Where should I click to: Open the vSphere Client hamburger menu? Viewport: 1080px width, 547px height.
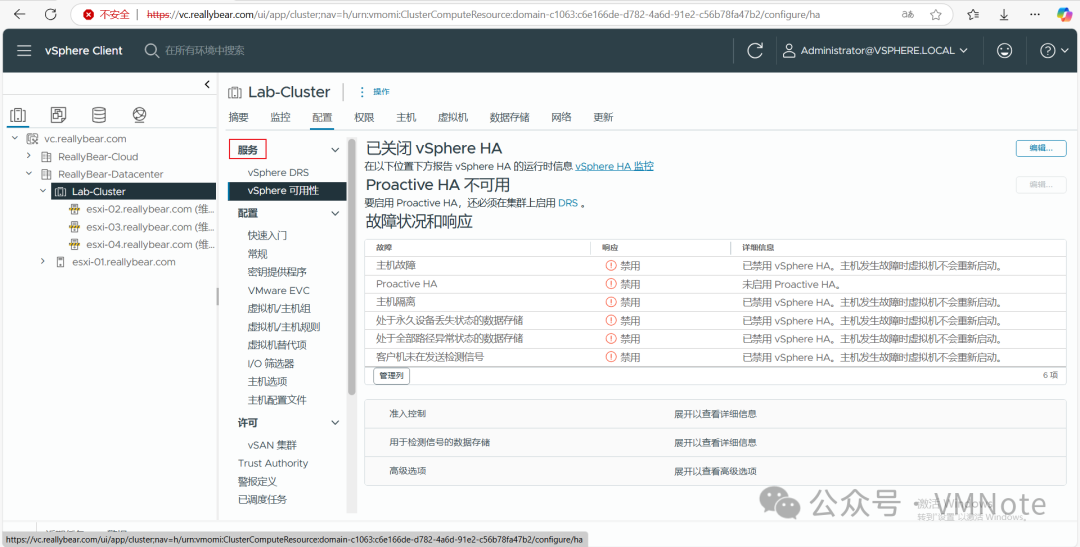24,50
